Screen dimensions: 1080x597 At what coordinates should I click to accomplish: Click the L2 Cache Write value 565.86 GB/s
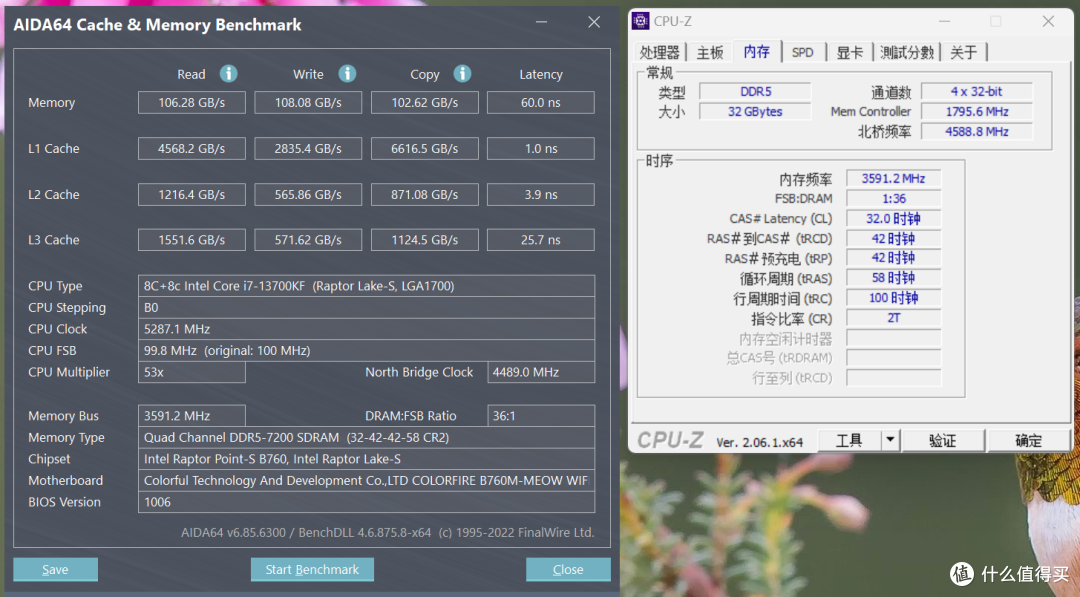(x=308, y=195)
